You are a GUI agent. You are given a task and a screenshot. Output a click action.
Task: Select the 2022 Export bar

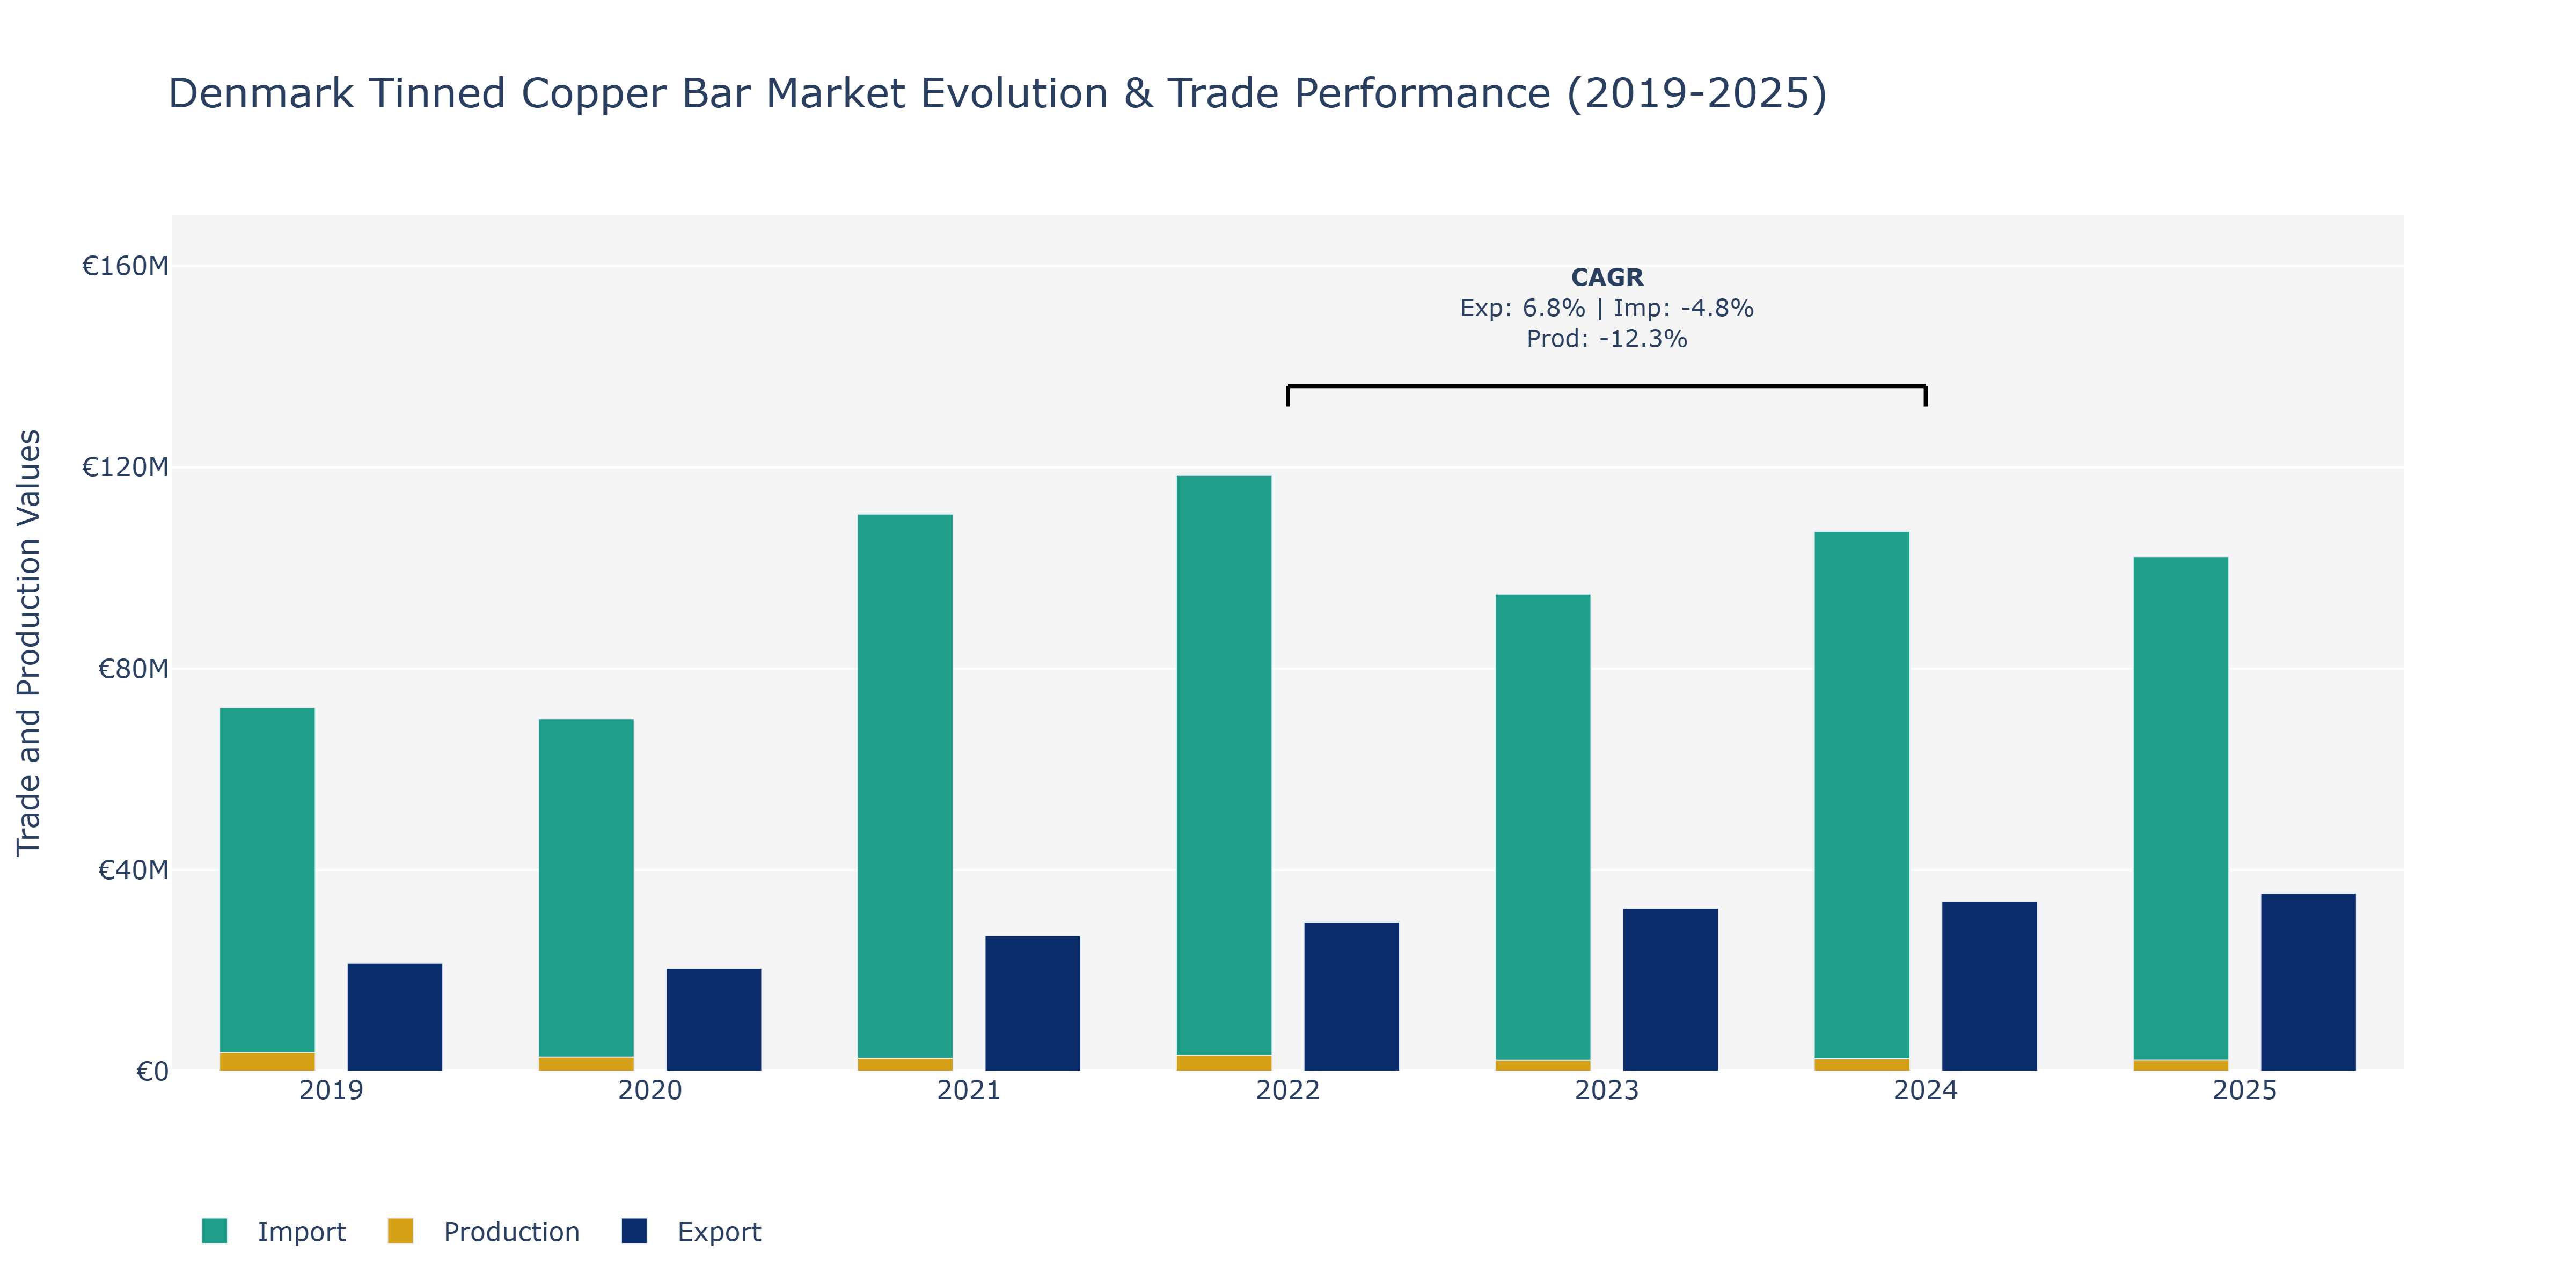1352,997
